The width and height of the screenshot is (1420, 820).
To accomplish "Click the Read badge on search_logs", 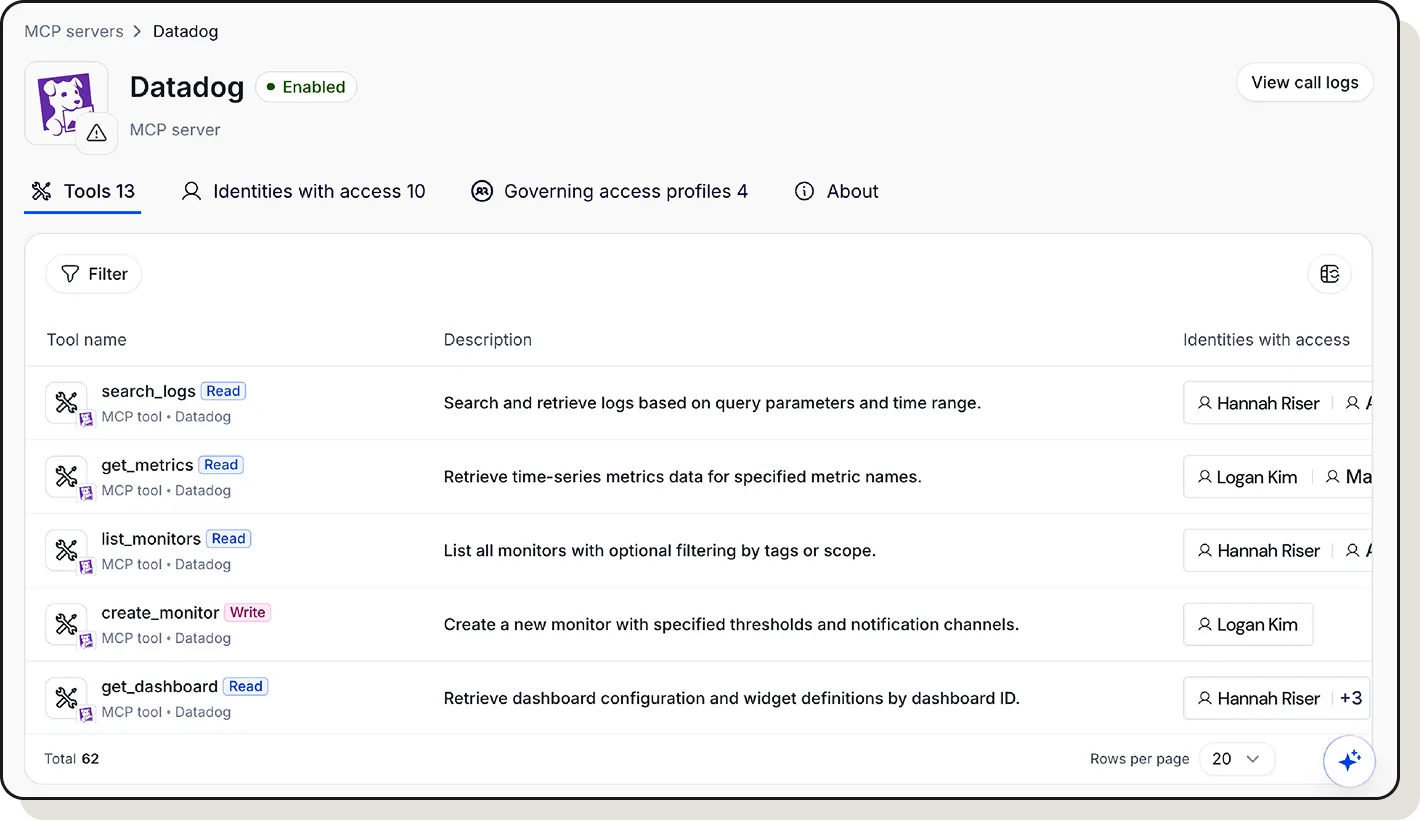I will (223, 391).
